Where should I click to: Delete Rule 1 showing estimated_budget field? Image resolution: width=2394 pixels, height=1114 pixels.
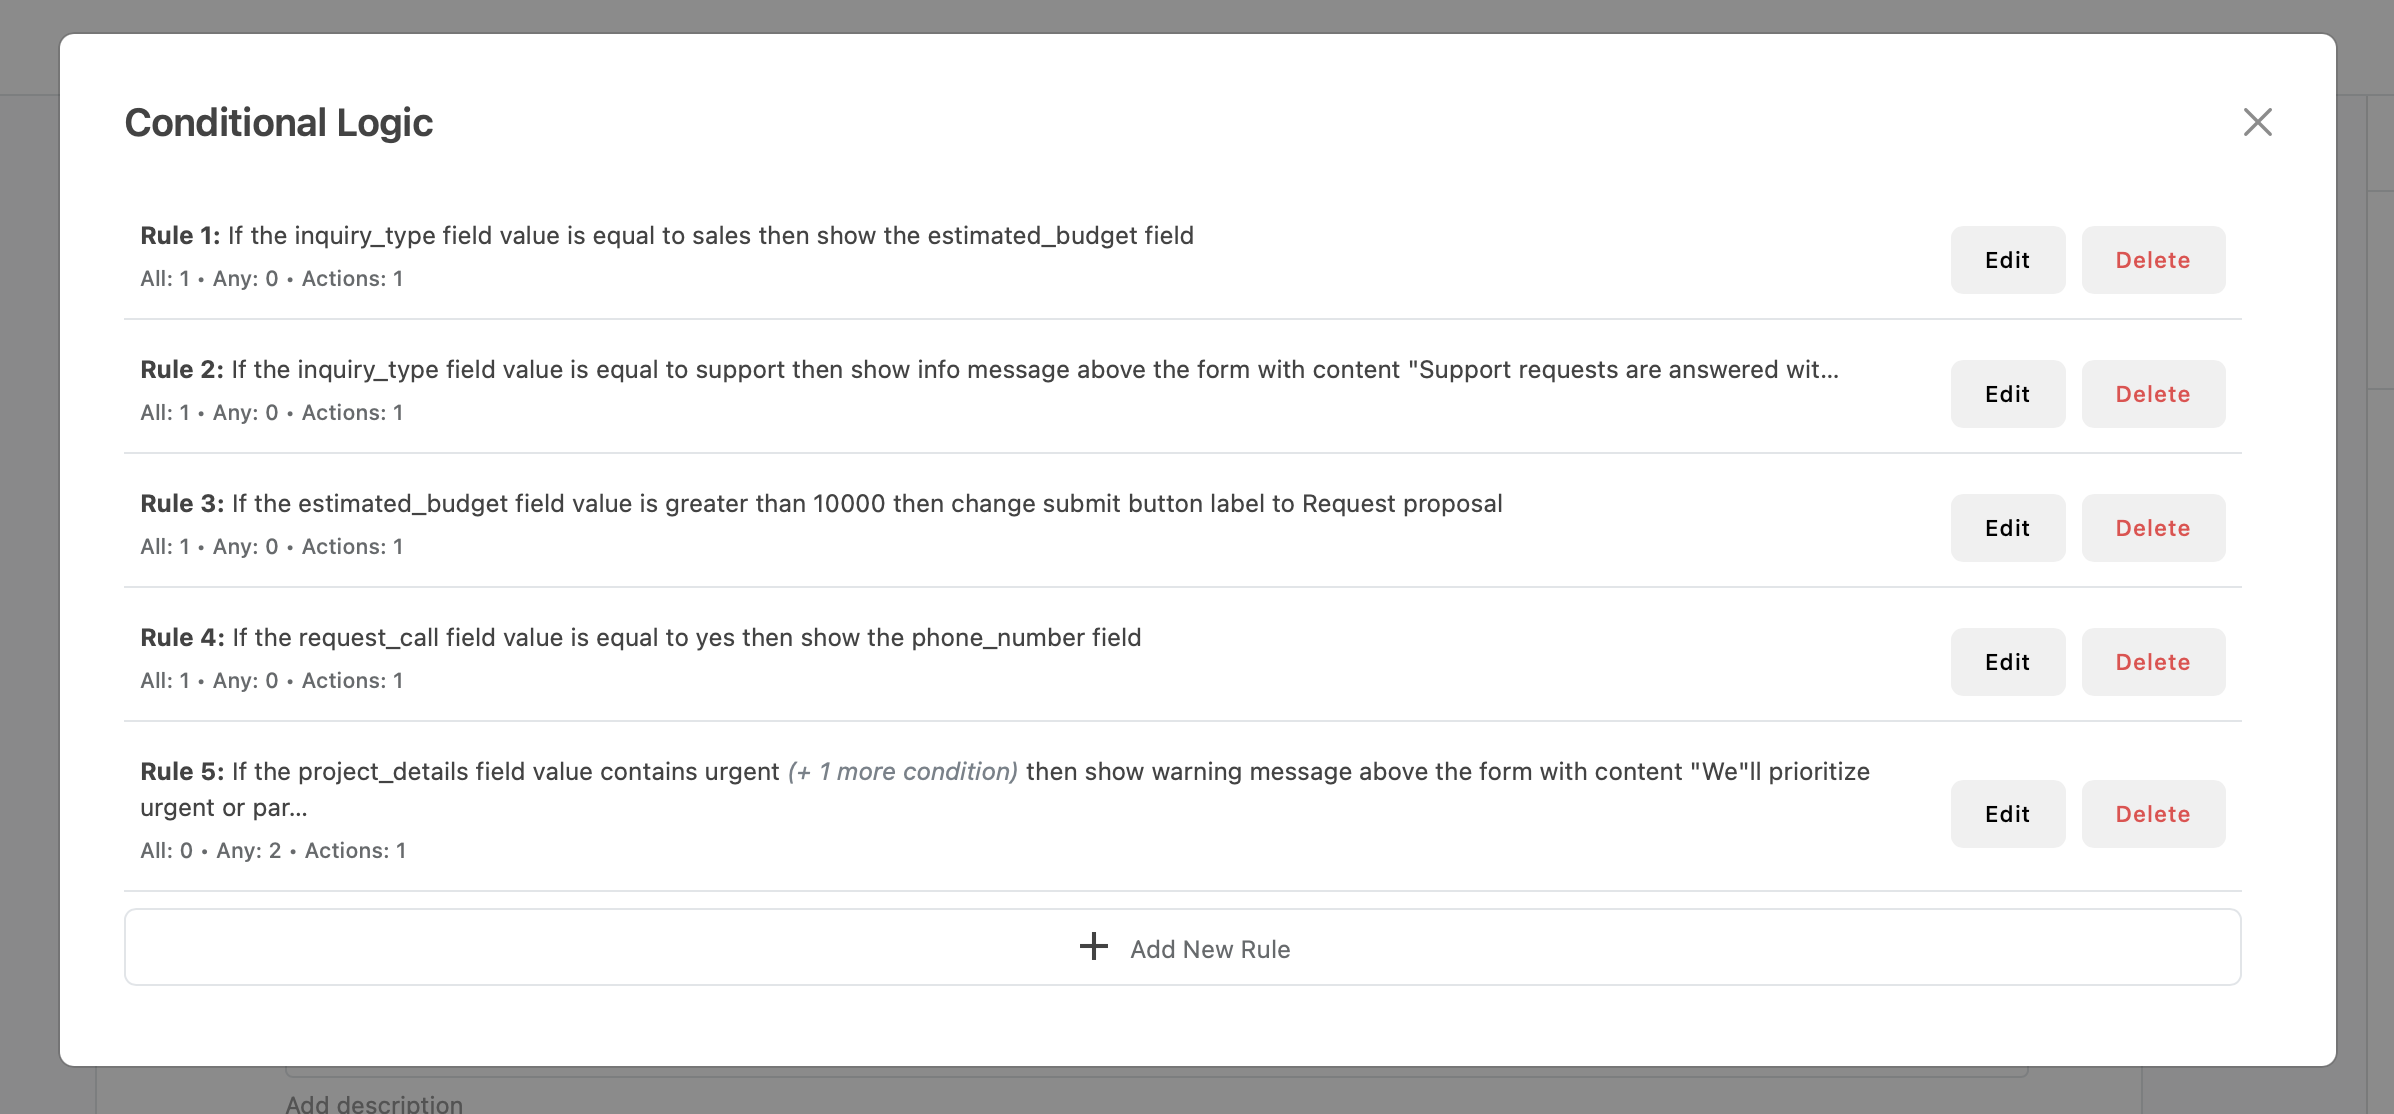pos(2153,260)
